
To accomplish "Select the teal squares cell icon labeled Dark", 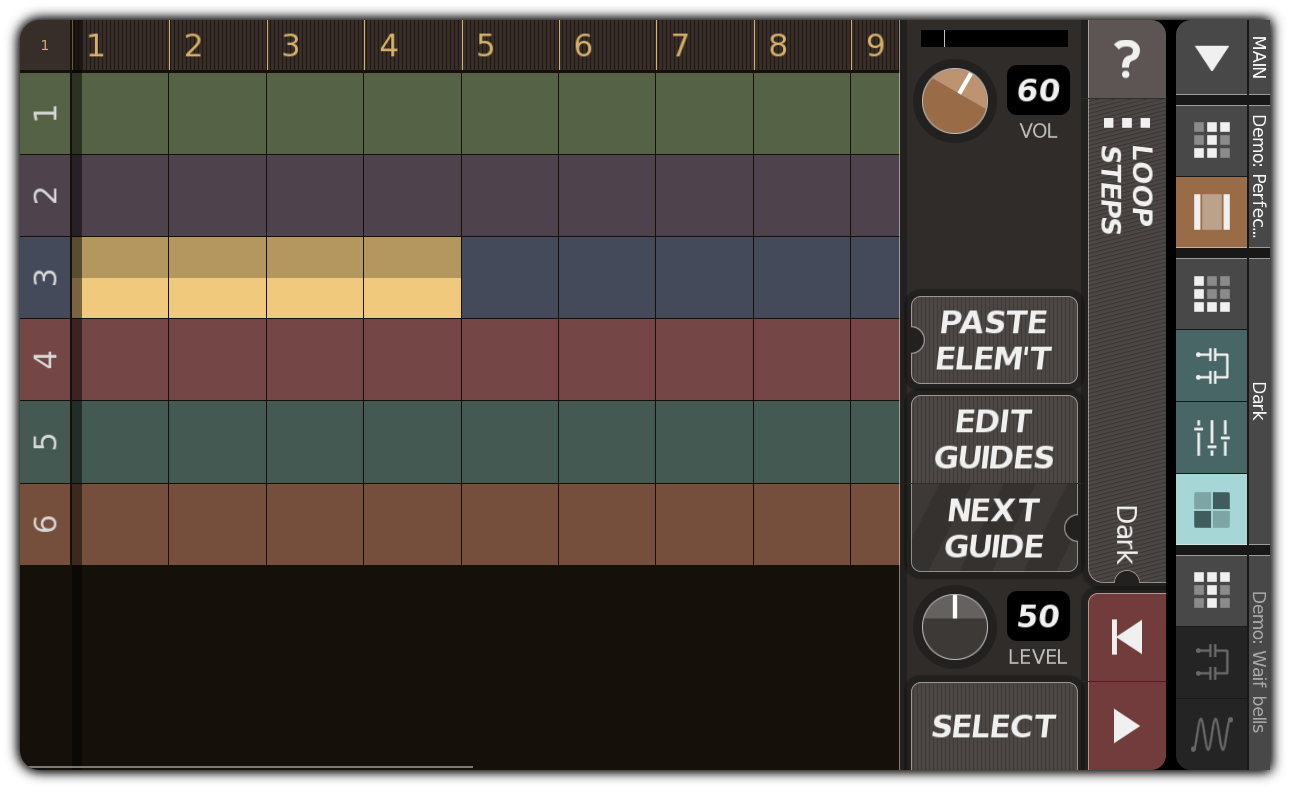I will pos(1212,510).
